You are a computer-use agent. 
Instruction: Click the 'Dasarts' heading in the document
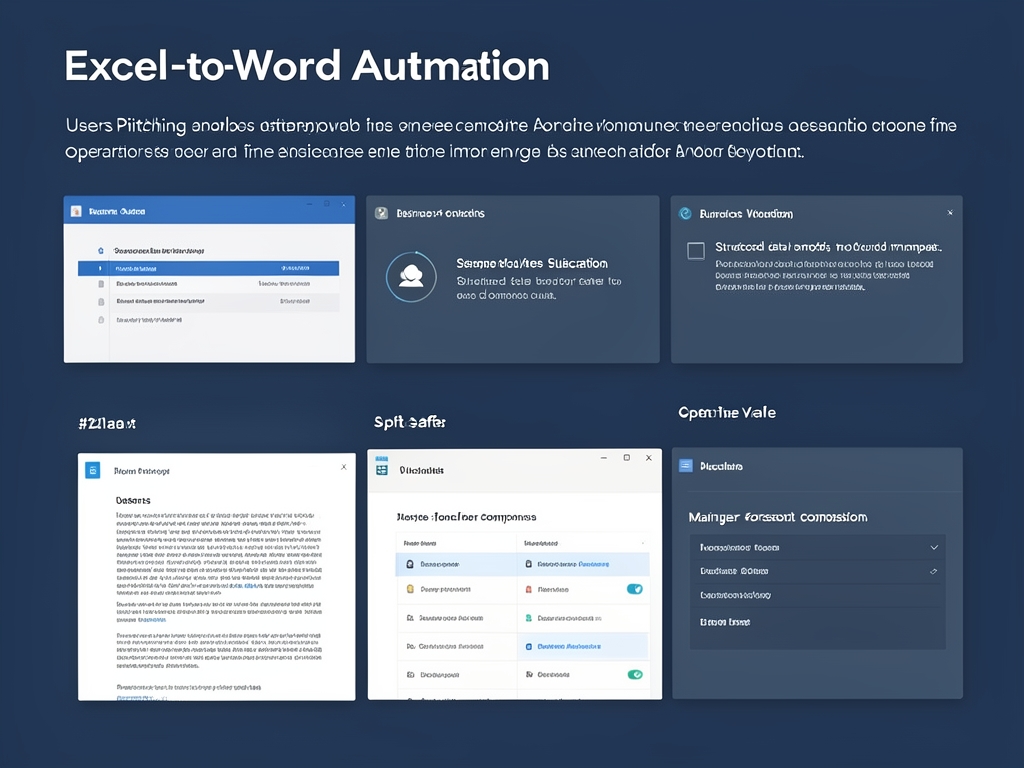tap(133, 500)
